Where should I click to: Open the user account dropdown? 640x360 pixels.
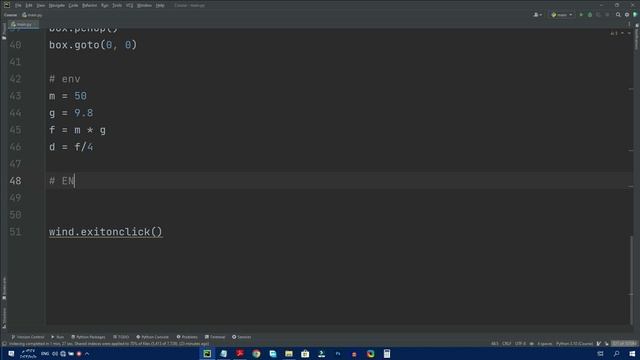tap(538, 15)
